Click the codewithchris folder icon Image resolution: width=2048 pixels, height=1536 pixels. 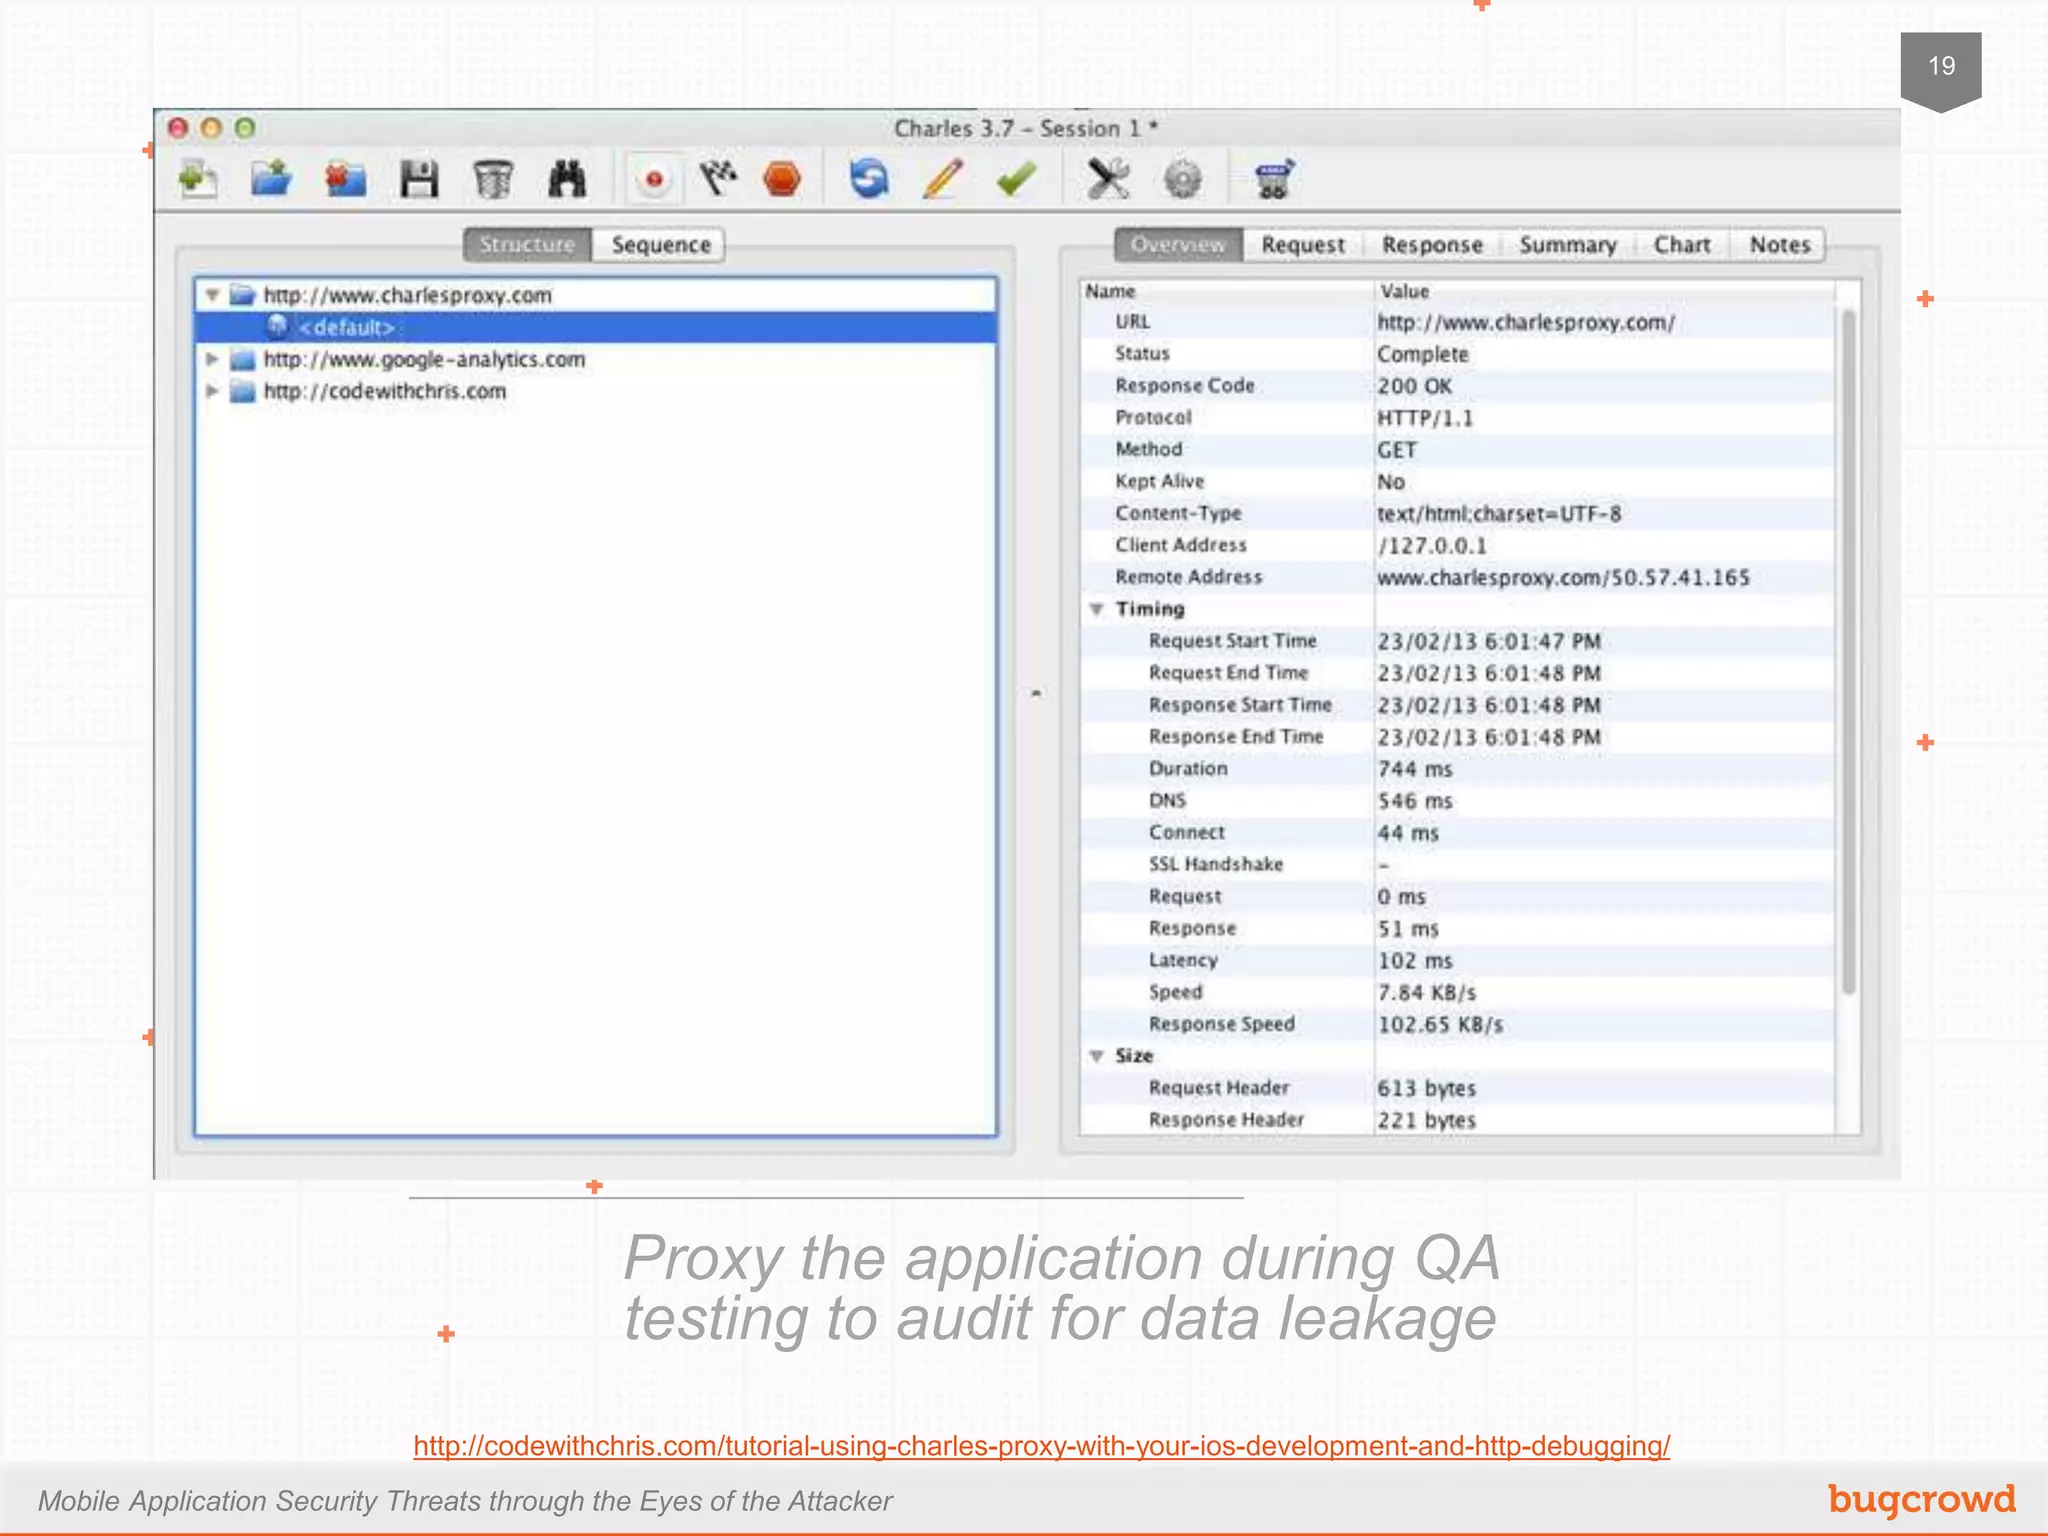[x=243, y=391]
